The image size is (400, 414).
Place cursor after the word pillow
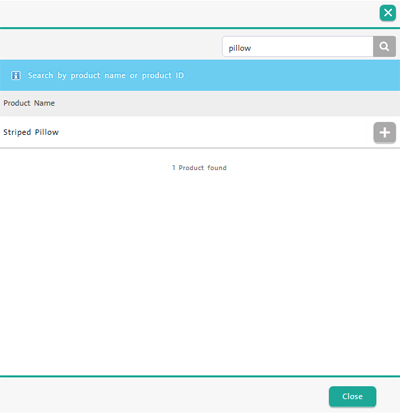[x=252, y=48]
